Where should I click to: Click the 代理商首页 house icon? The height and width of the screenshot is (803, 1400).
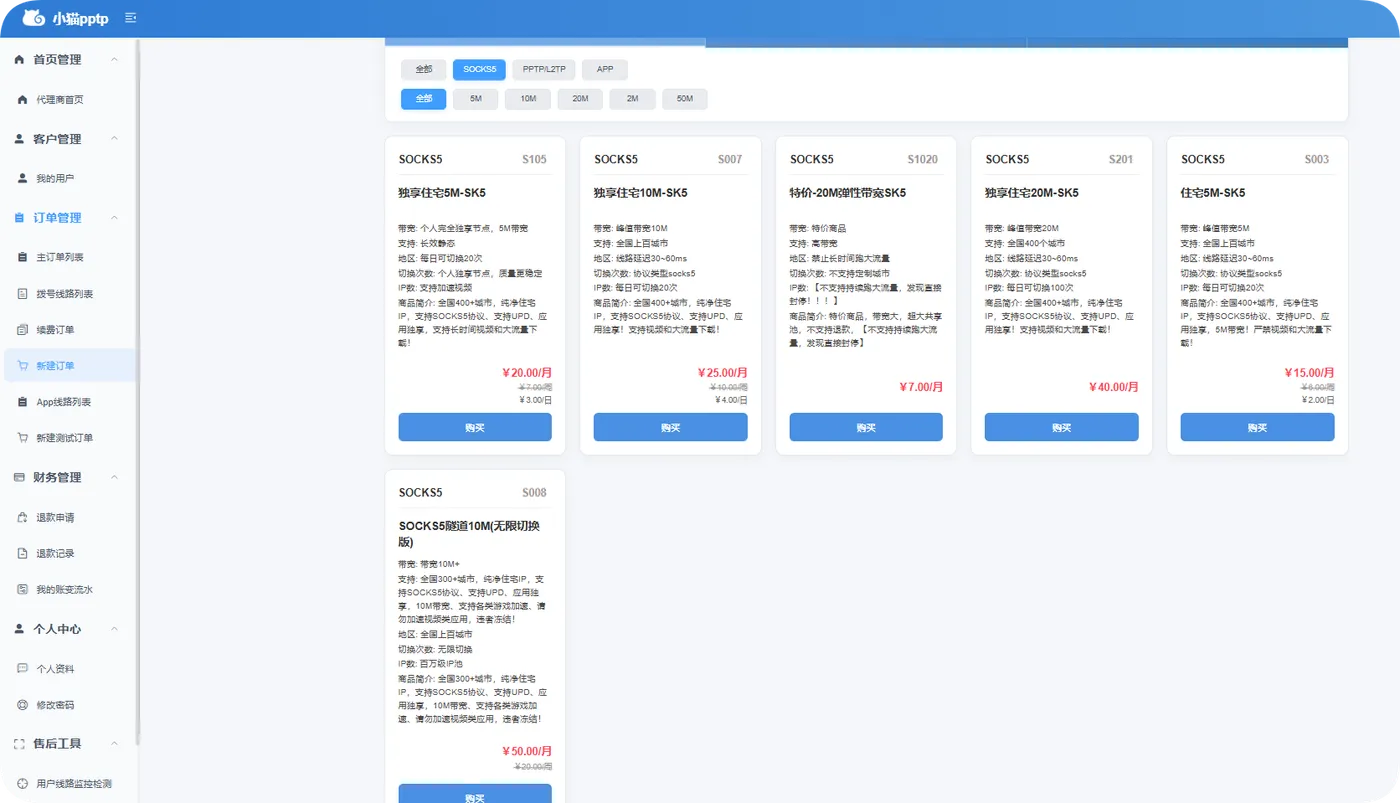(23, 99)
